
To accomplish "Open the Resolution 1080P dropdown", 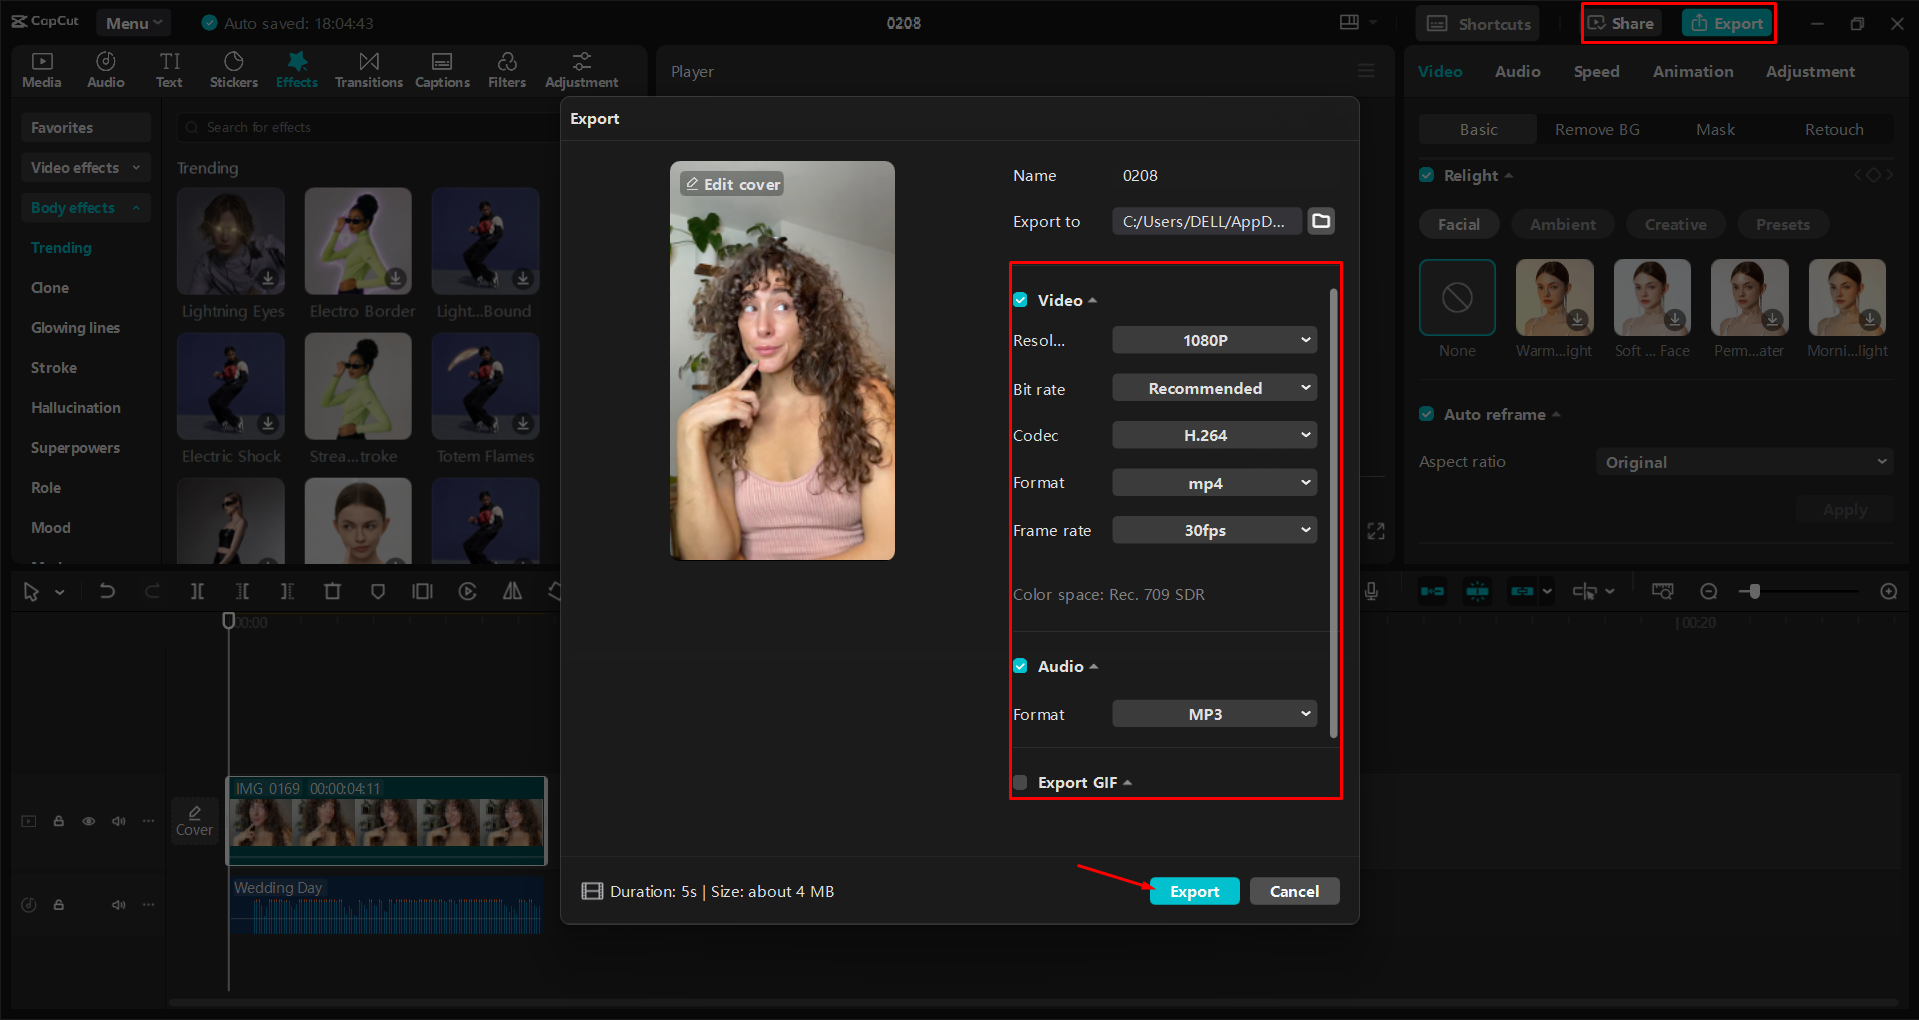I will click(1214, 340).
